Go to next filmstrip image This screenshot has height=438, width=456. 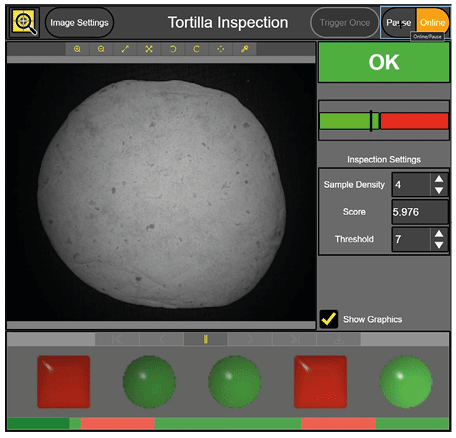(x=250, y=339)
